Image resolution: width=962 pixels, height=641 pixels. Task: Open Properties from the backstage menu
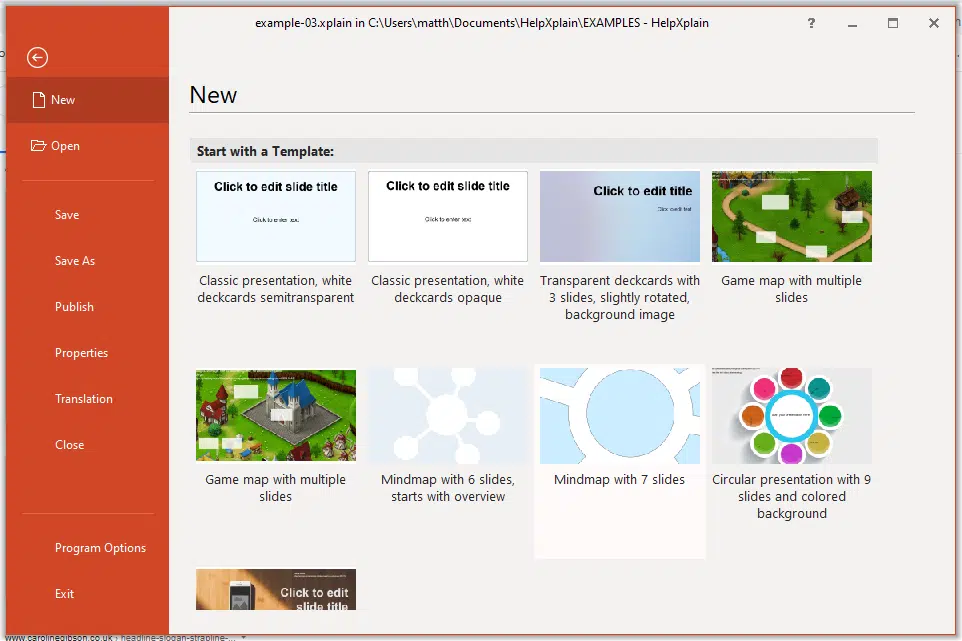click(x=81, y=353)
